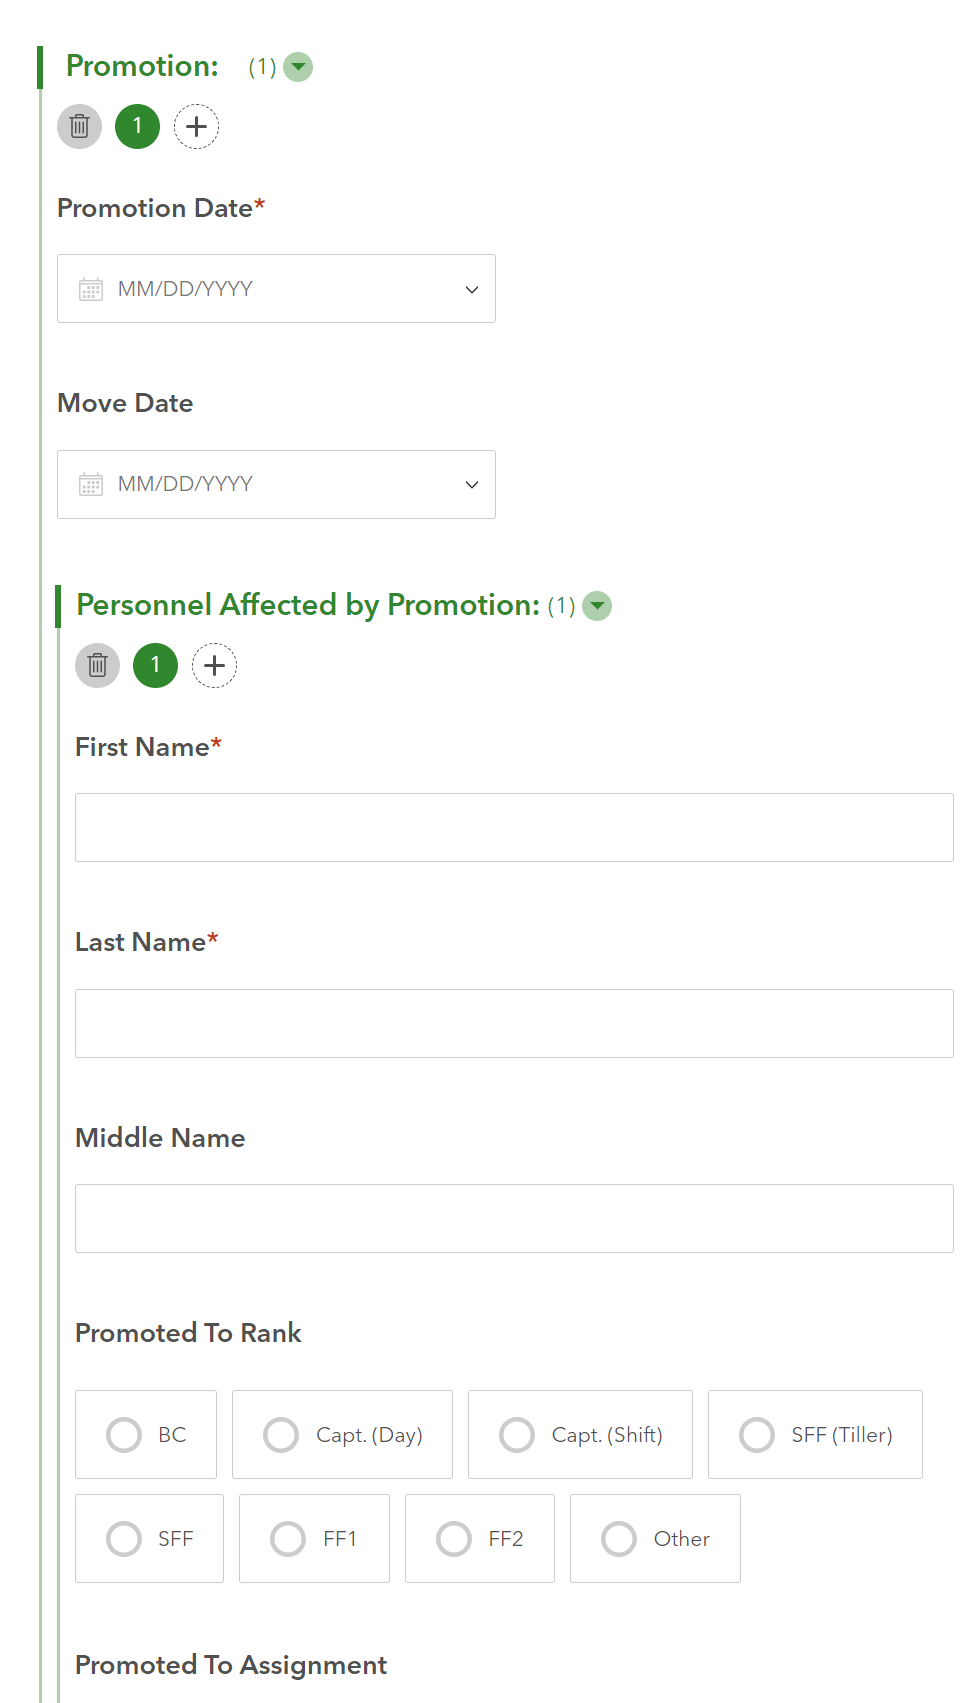Delete the Promotion entry using trash icon
The image size is (975, 1703).
[x=80, y=127]
